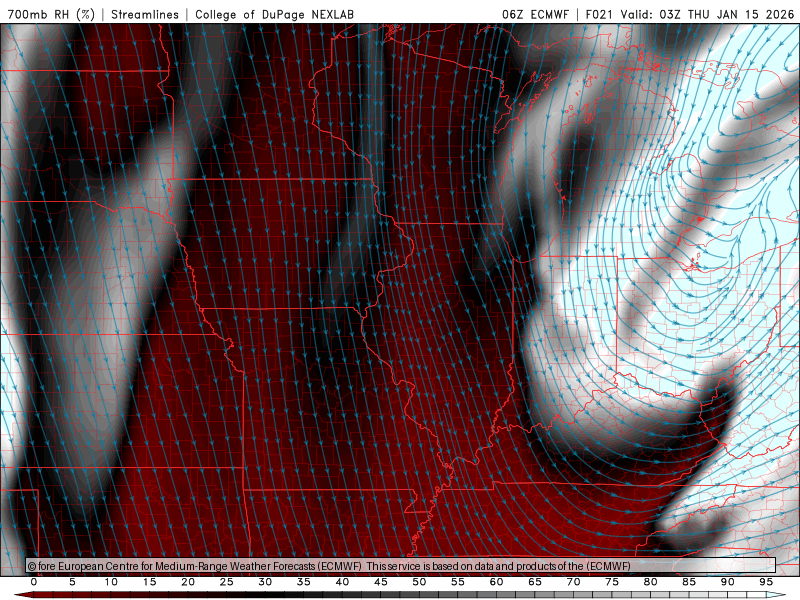Viewport: 800px width, 600px height.
Task: Select the "55" scale label
Action: click(458, 582)
